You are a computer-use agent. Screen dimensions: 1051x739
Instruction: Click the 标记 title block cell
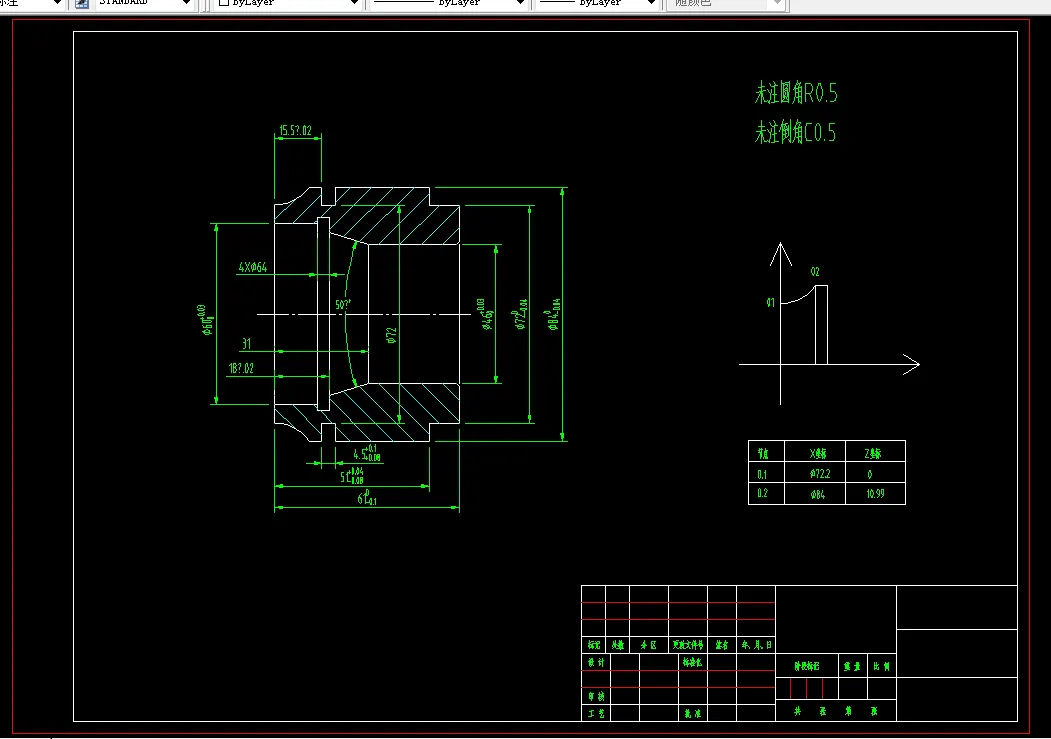tap(594, 645)
